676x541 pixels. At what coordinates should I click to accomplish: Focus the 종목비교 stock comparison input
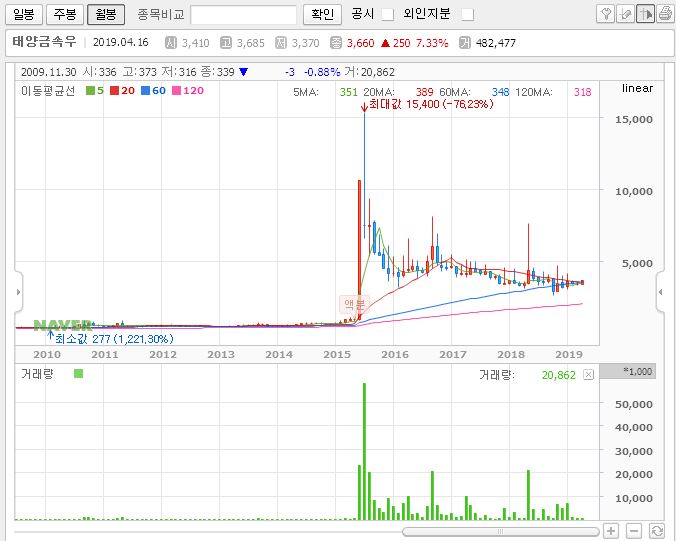[x=243, y=15]
